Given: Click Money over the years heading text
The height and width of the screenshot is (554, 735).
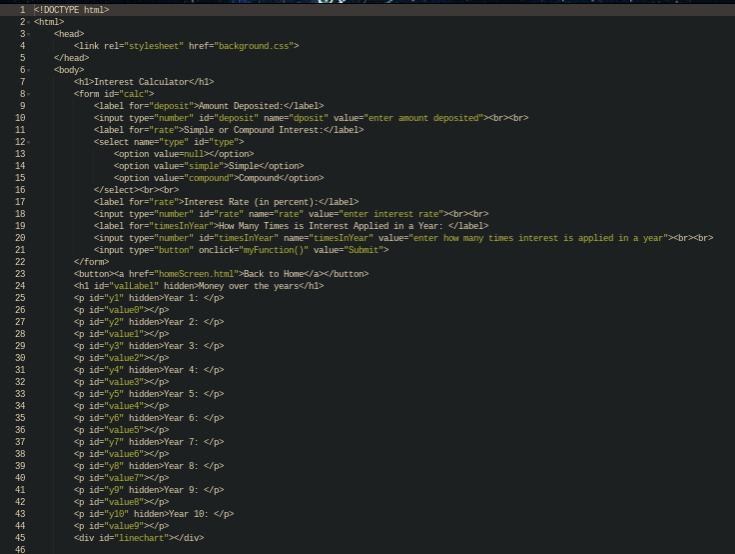Looking at the screenshot, I should pos(248,286).
